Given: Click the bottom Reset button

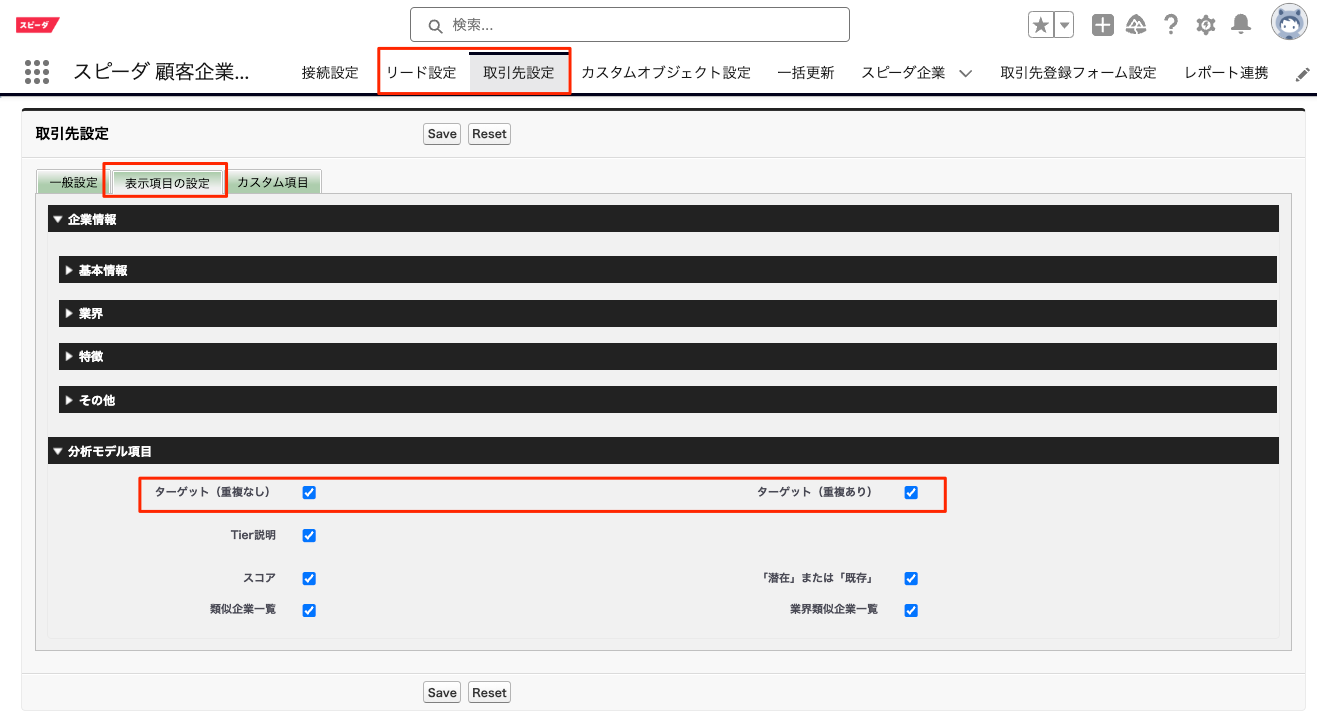Looking at the screenshot, I should [x=489, y=692].
